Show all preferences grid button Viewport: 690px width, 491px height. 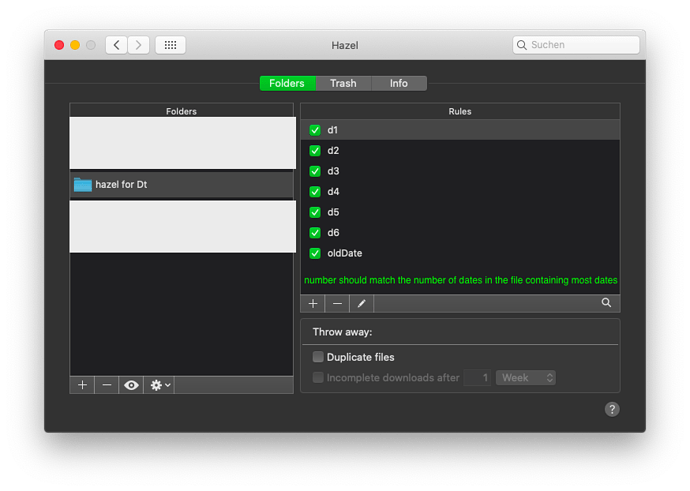pyautogui.click(x=170, y=45)
